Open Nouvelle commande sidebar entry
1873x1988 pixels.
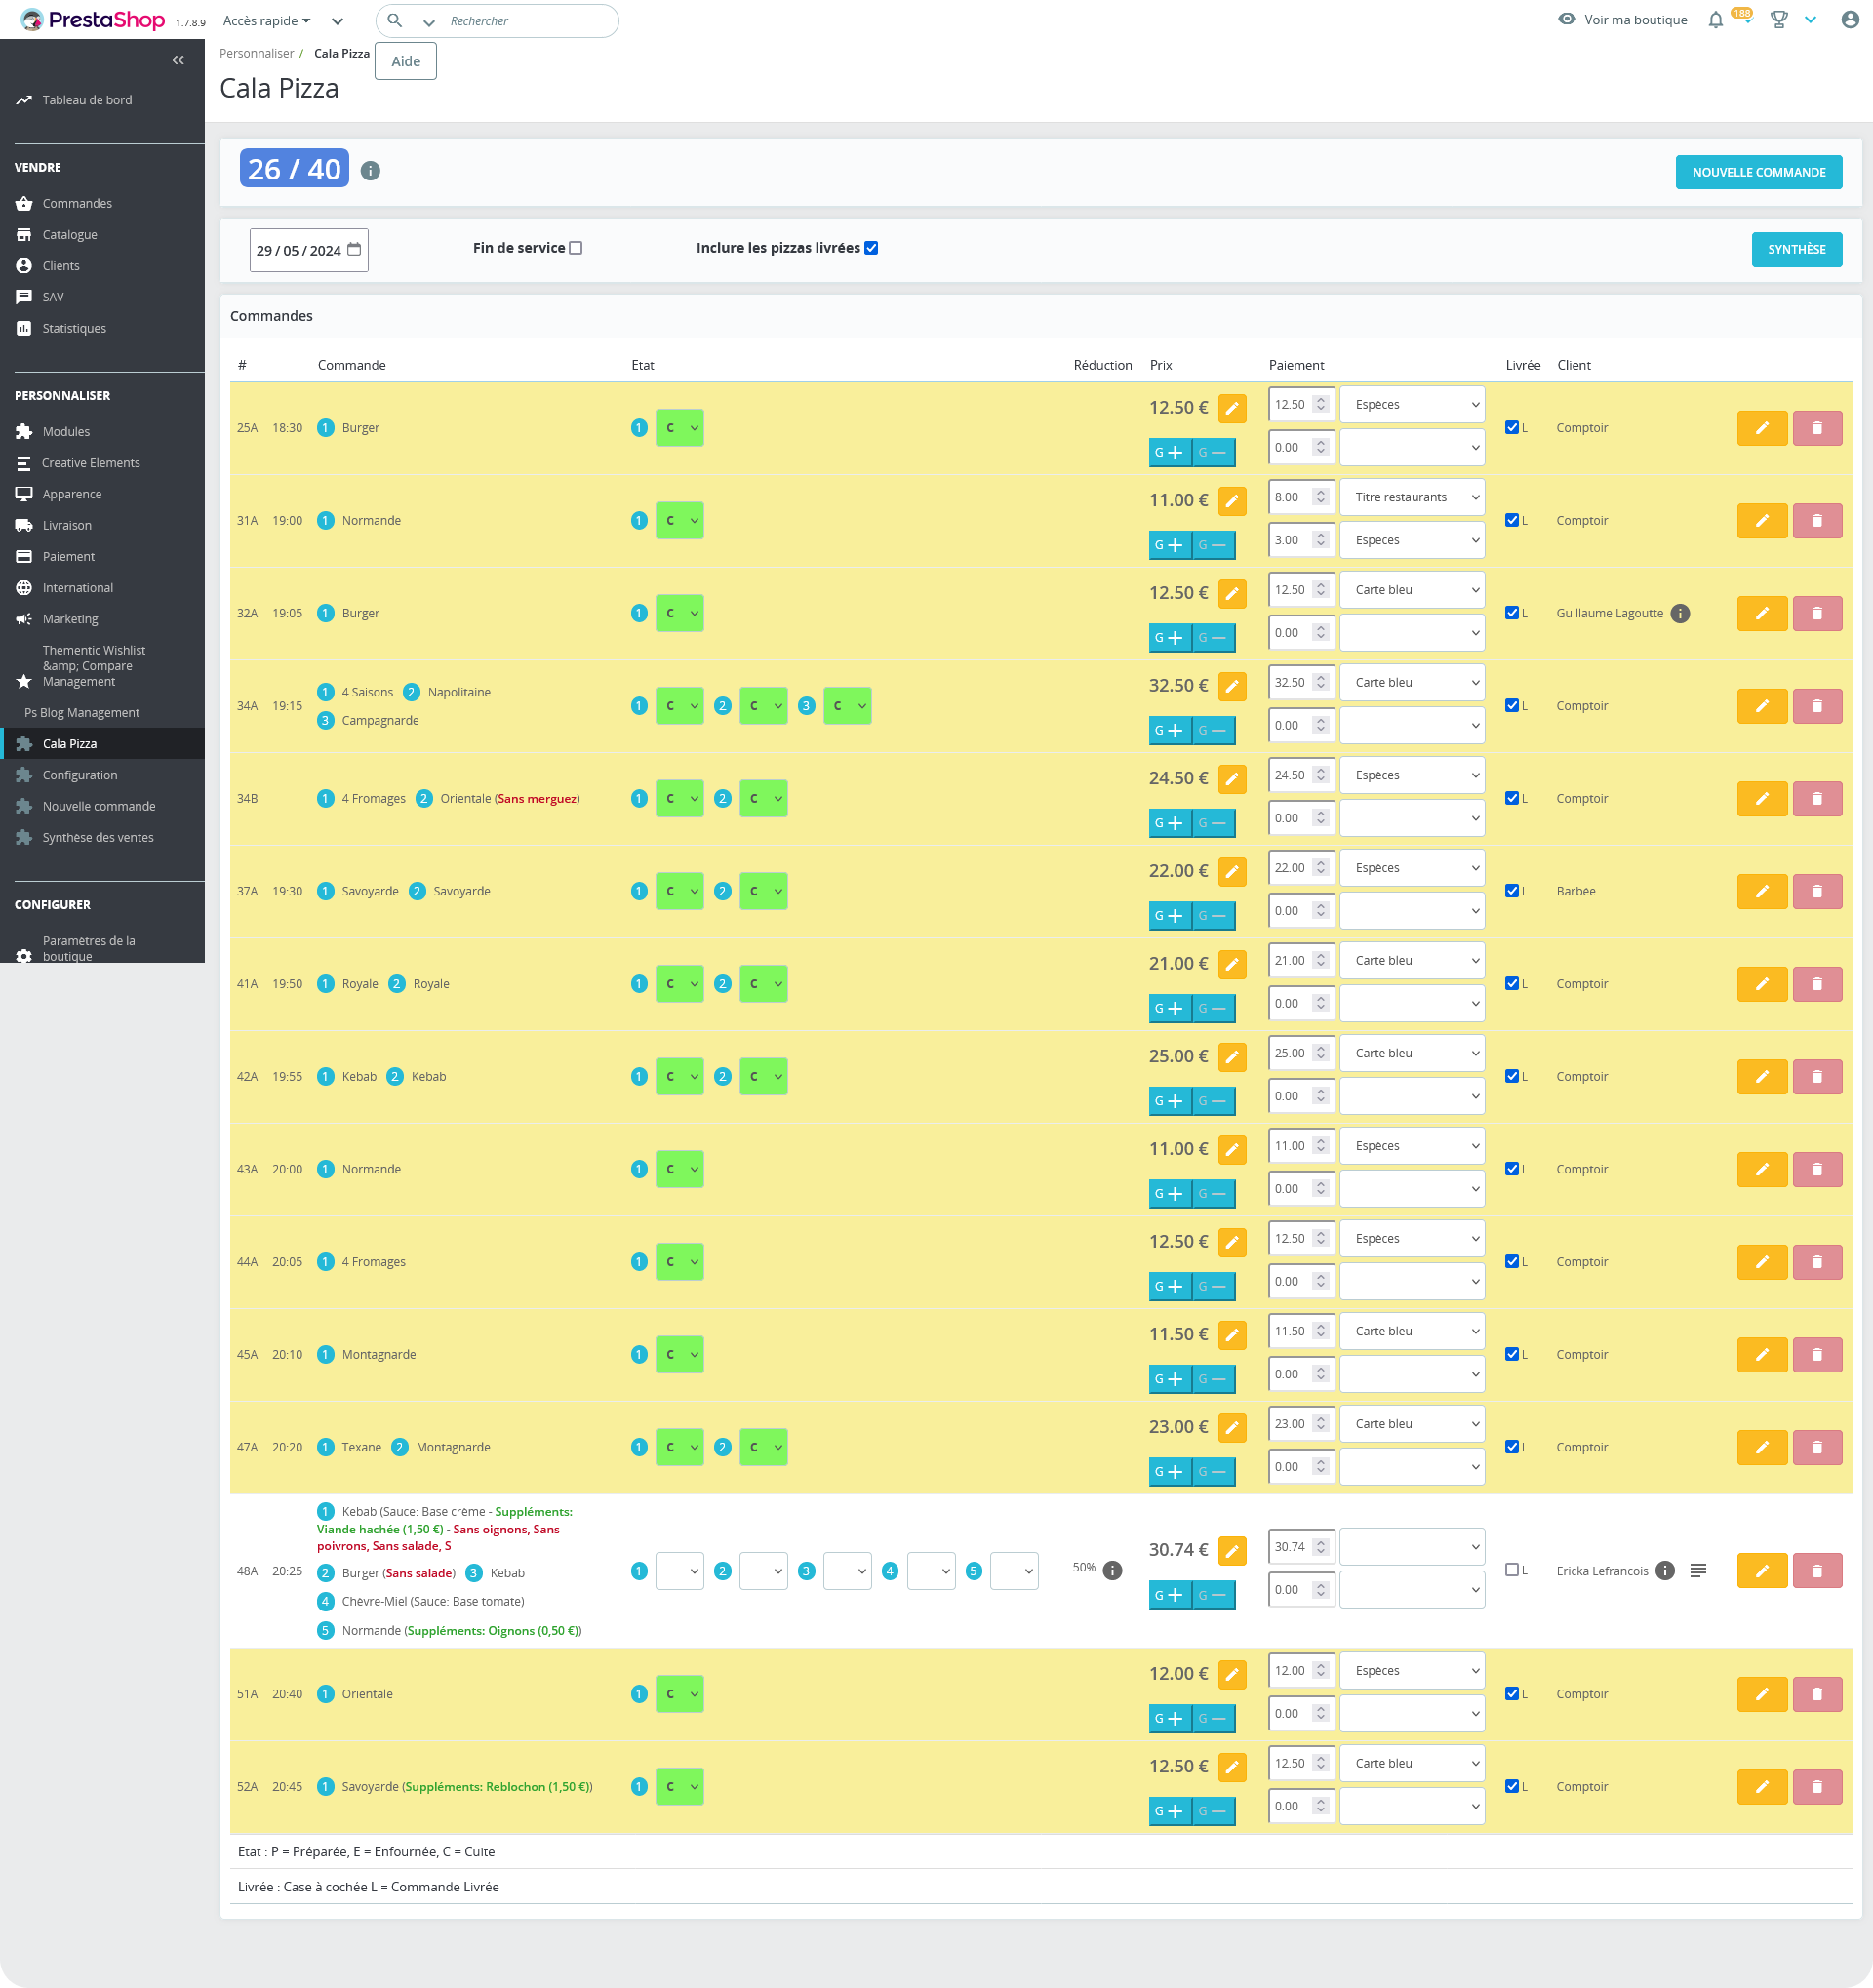[x=99, y=807]
